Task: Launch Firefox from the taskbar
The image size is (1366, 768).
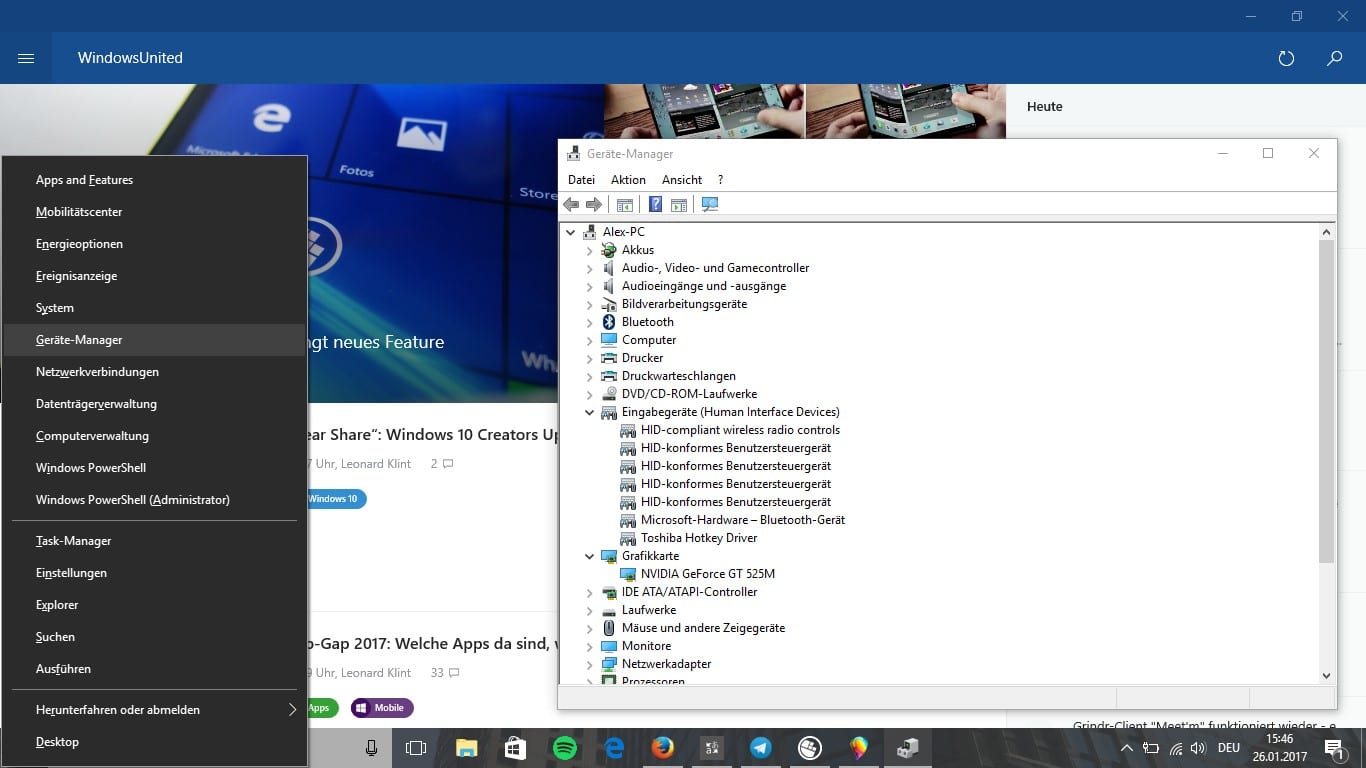Action: click(x=662, y=748)
